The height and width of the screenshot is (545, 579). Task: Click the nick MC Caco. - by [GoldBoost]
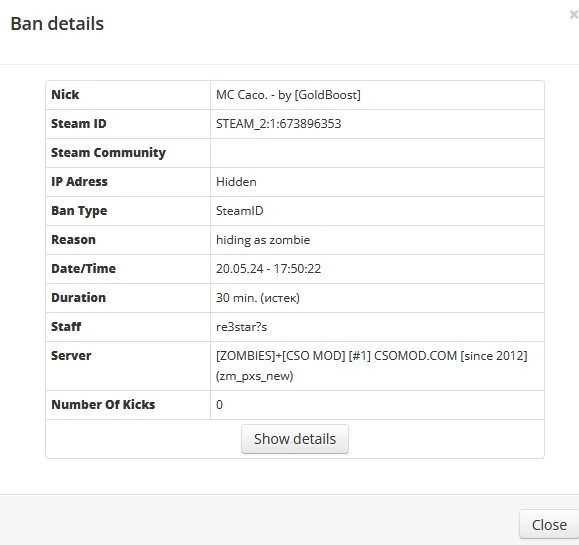[288, 95]
